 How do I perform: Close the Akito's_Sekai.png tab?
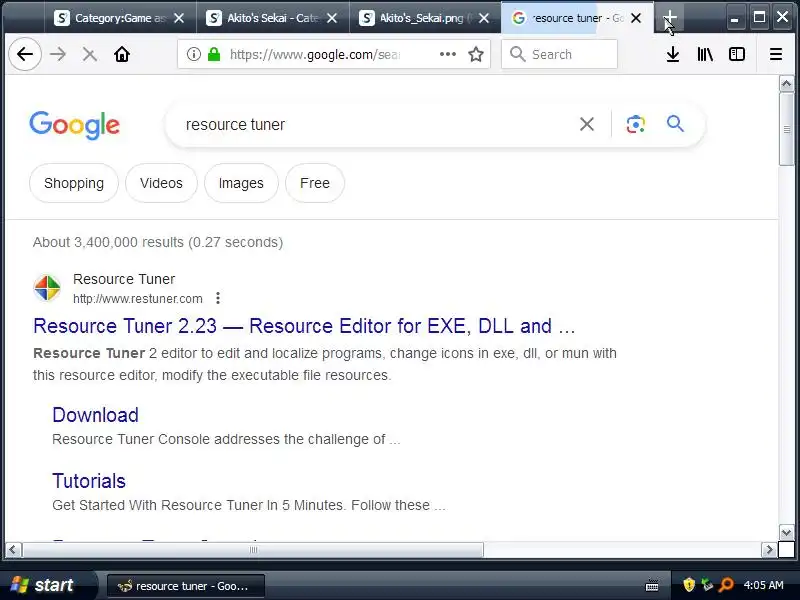coord(484,18)
